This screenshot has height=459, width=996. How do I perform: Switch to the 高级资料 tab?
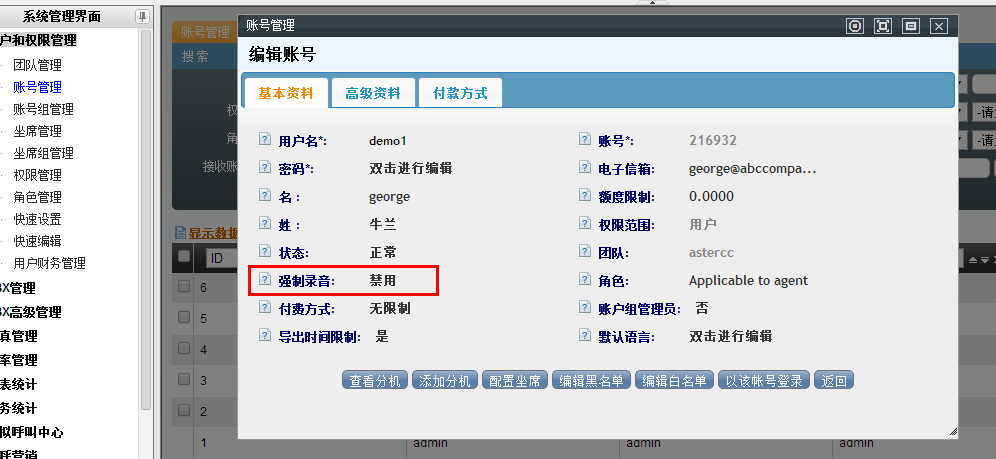(372, 93)
